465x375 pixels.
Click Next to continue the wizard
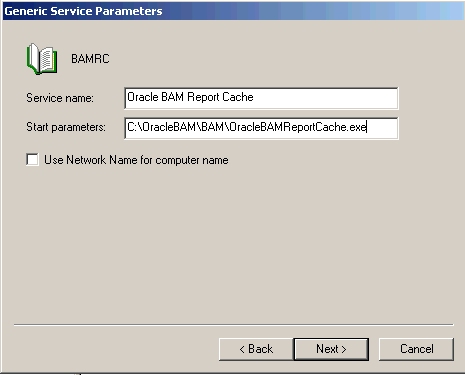coord(331,349)
